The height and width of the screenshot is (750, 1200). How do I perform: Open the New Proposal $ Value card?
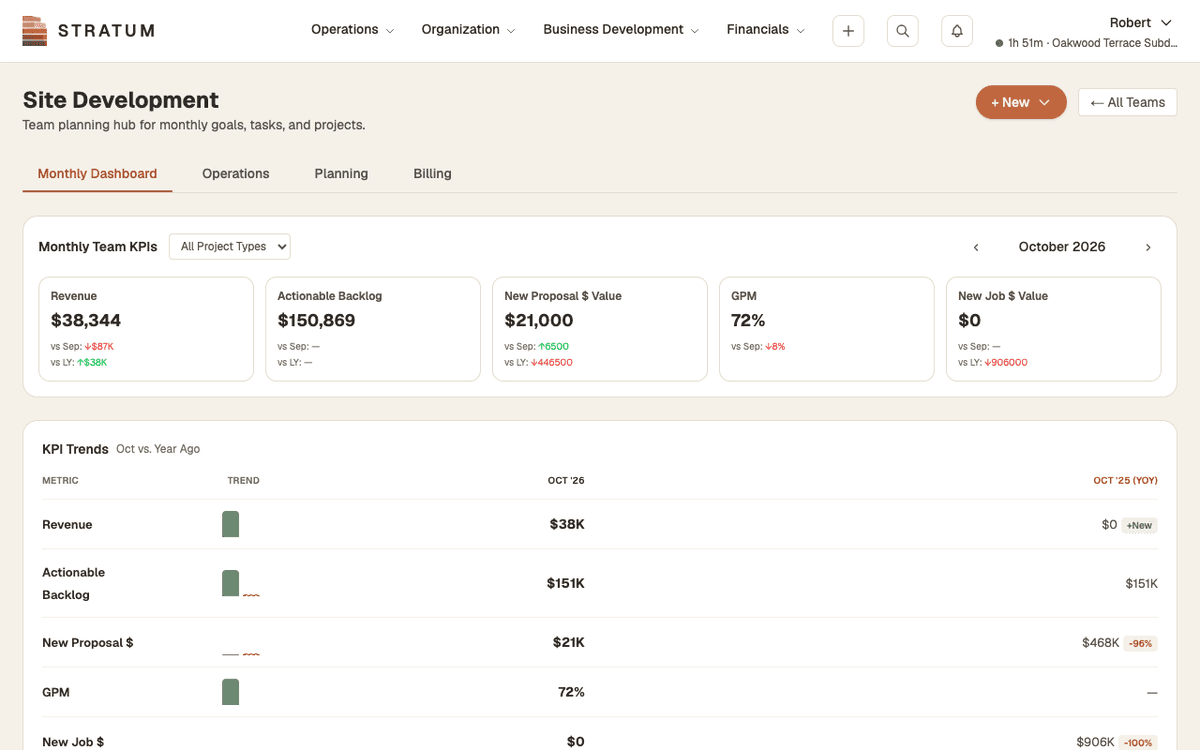tap(600, 329)
